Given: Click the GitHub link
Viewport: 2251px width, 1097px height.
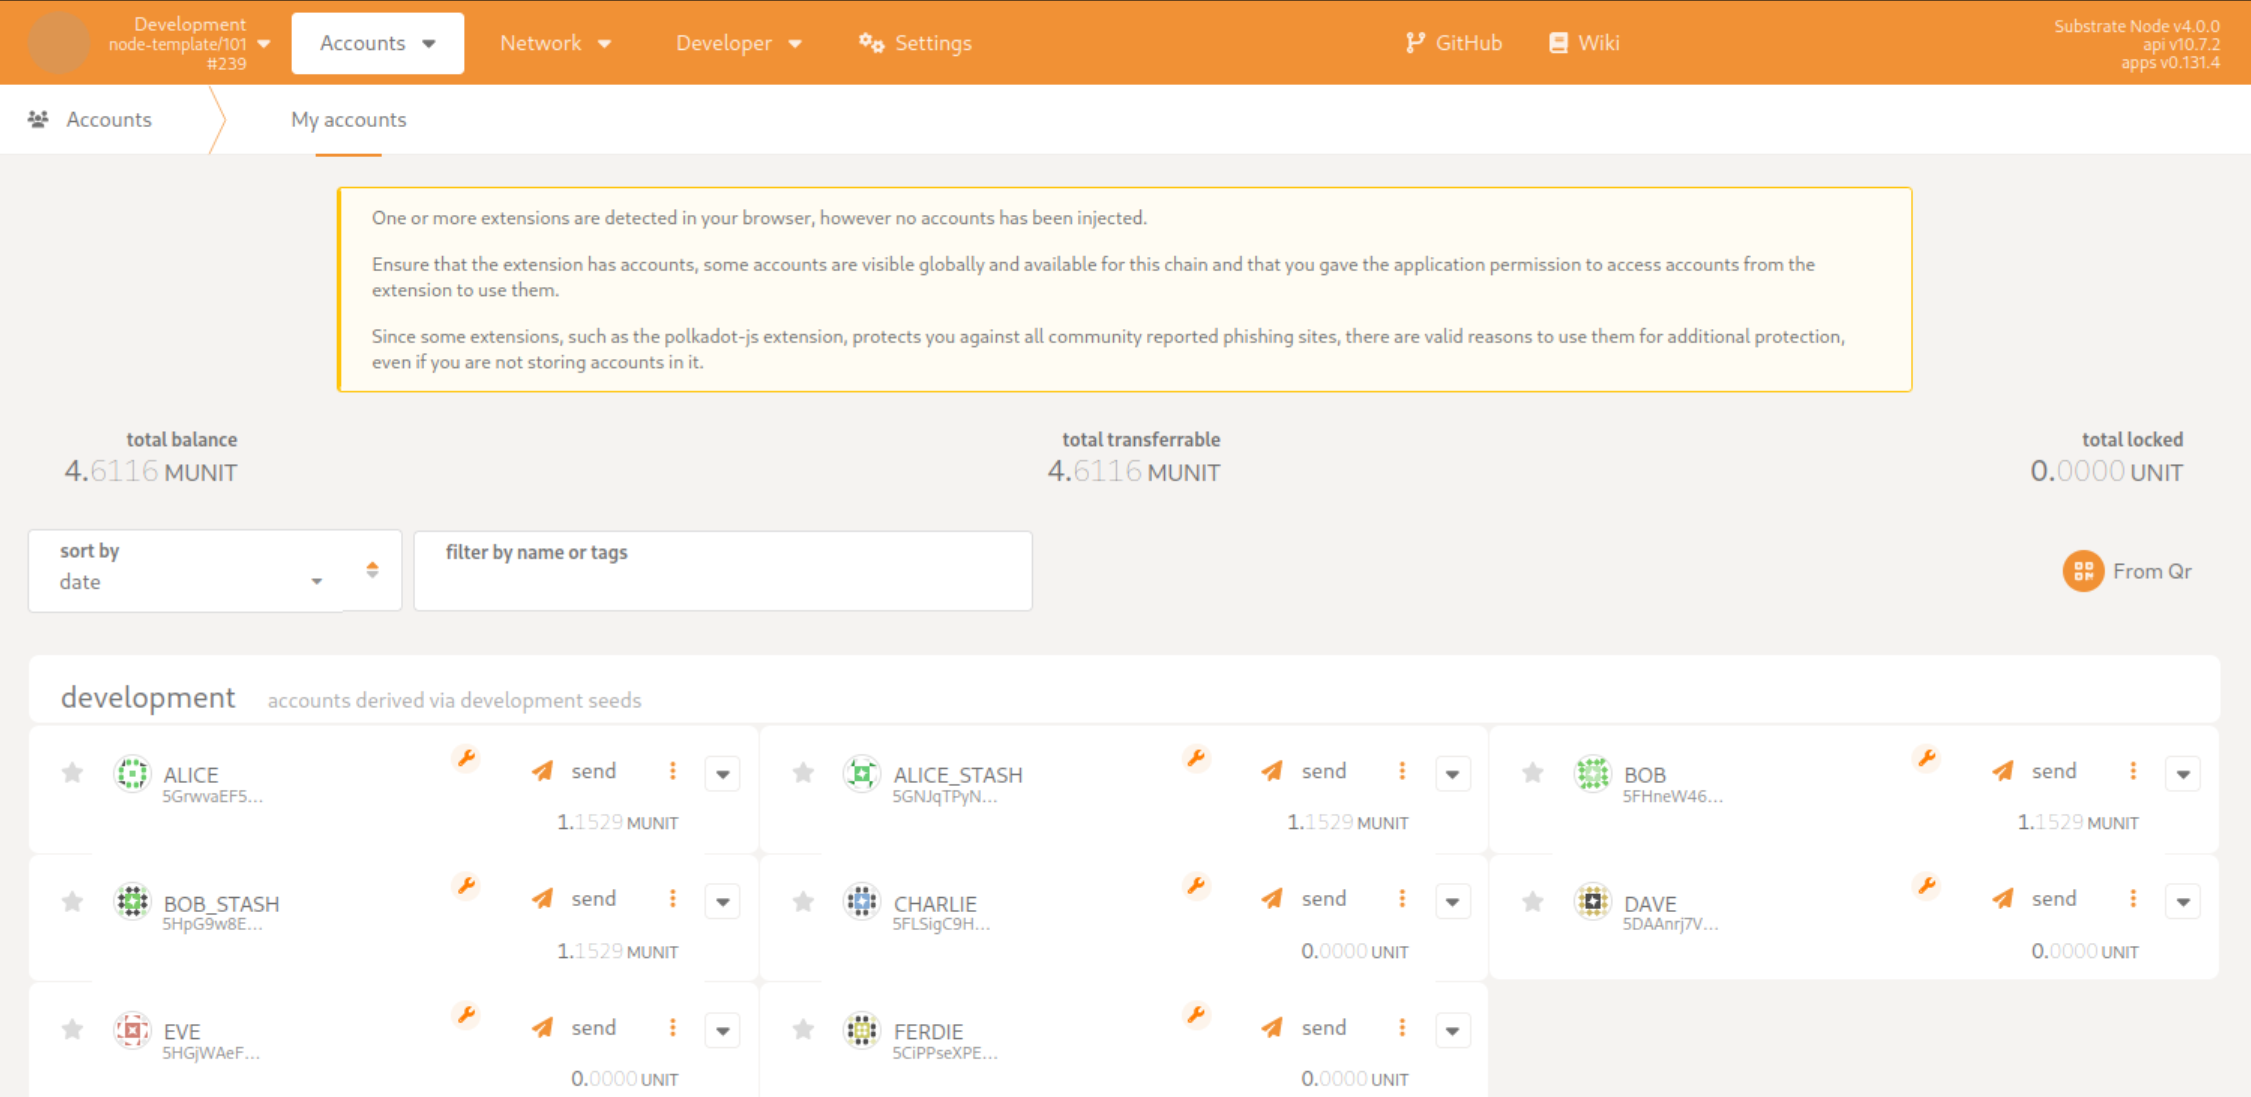Looking at the screenshot, I should click(x=1453, y=43).
